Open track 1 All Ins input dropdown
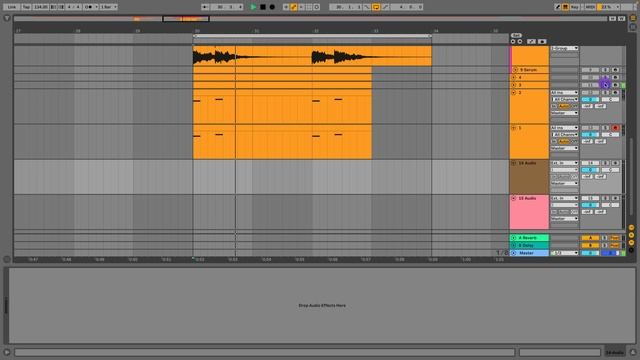Viewport: 640px width, 360px height. coord(564,128)
